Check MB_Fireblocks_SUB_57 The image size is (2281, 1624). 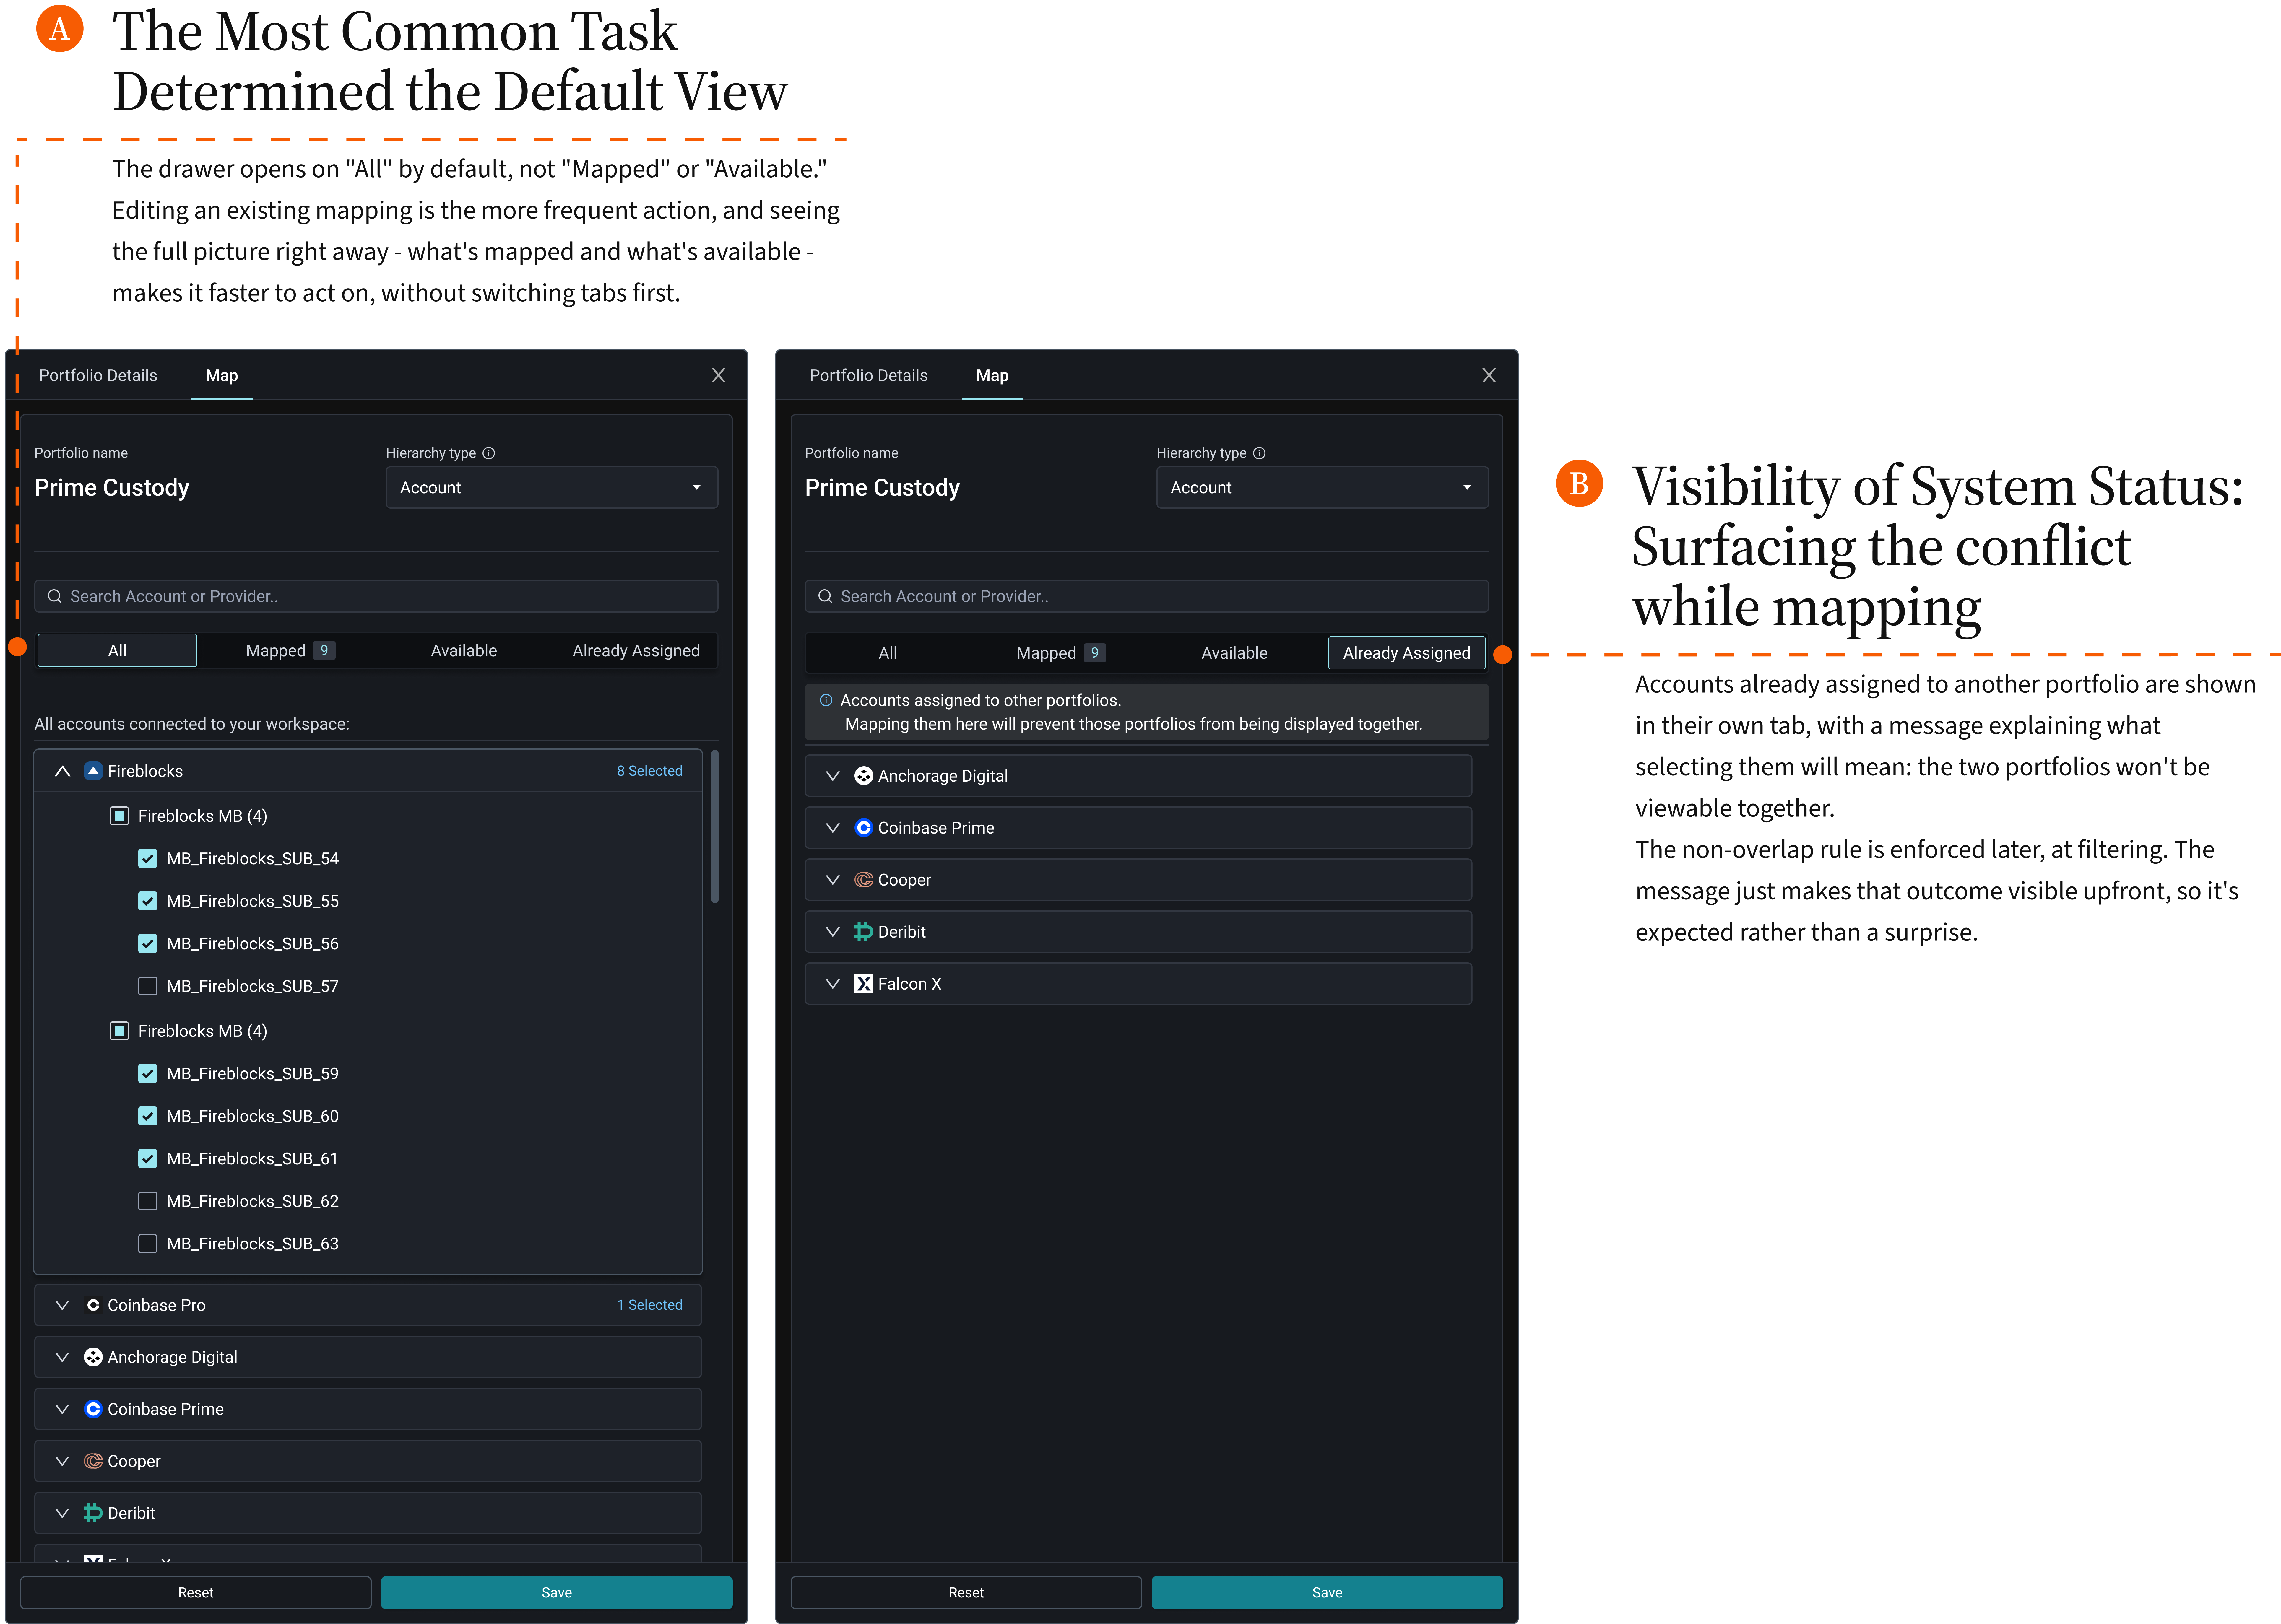148,986
